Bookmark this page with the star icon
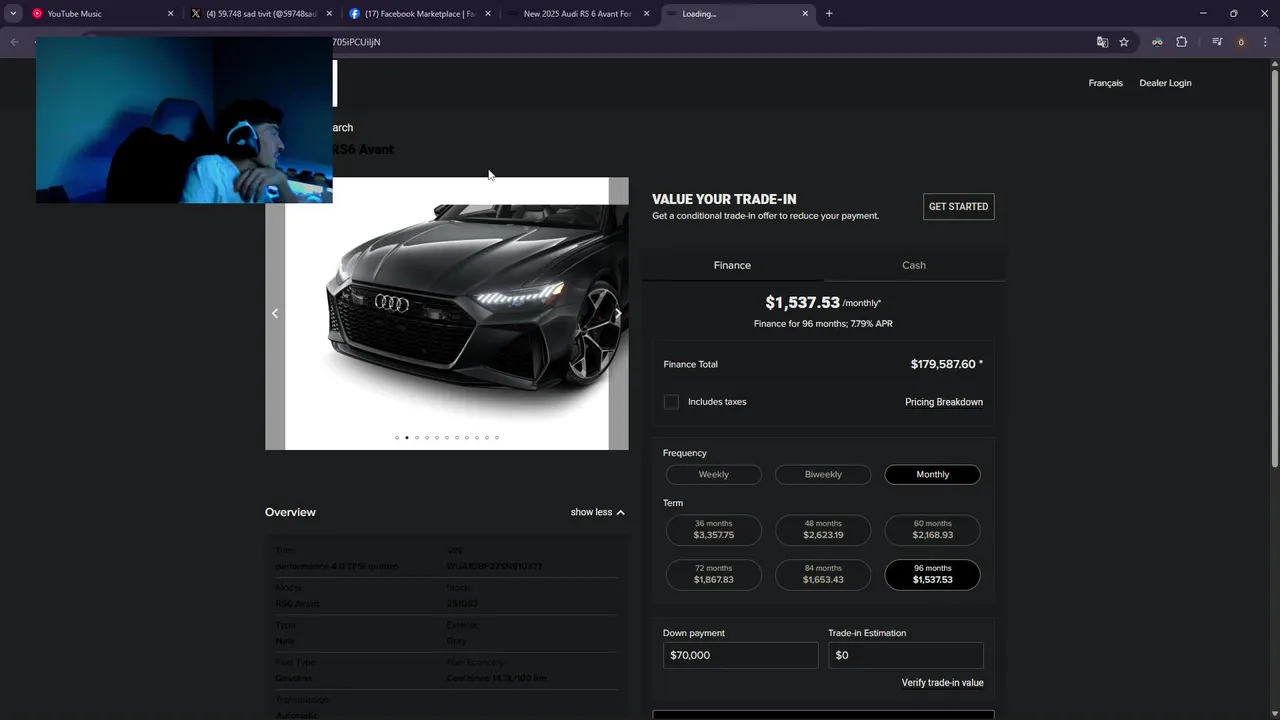This screenshot has height=720, width=1280. (x=1124, y=42)
